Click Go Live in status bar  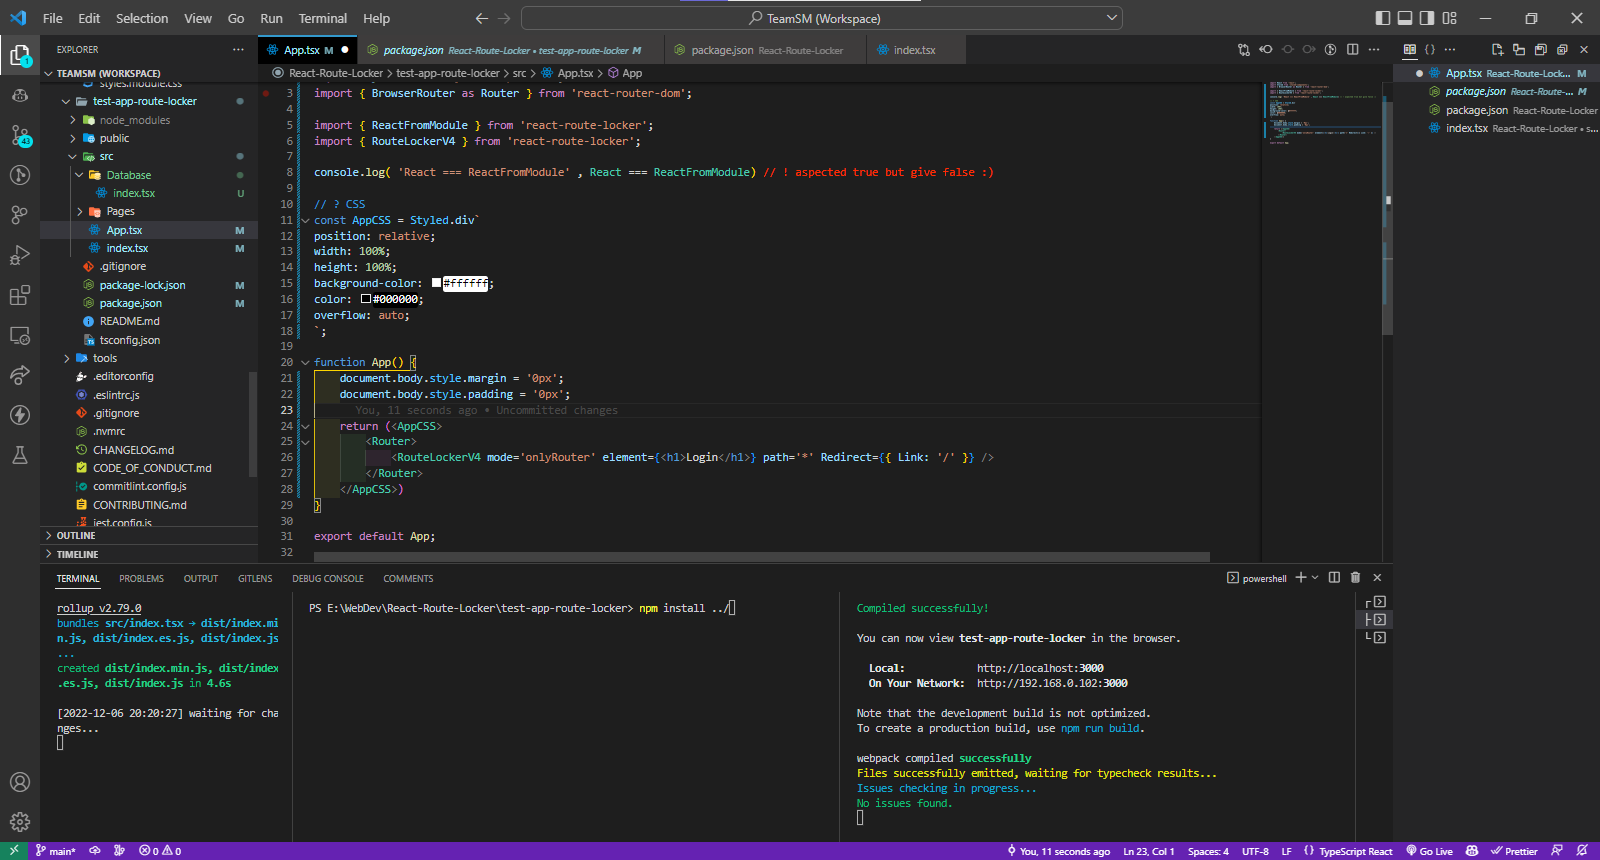(x=1430, y=851)
